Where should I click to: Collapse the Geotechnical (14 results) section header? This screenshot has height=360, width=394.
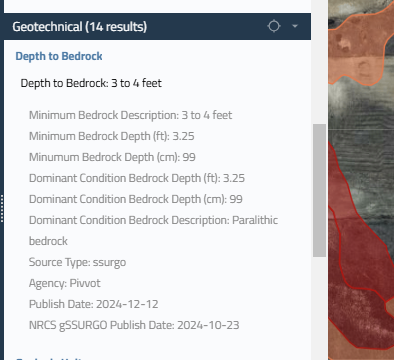tap(157, 27)
